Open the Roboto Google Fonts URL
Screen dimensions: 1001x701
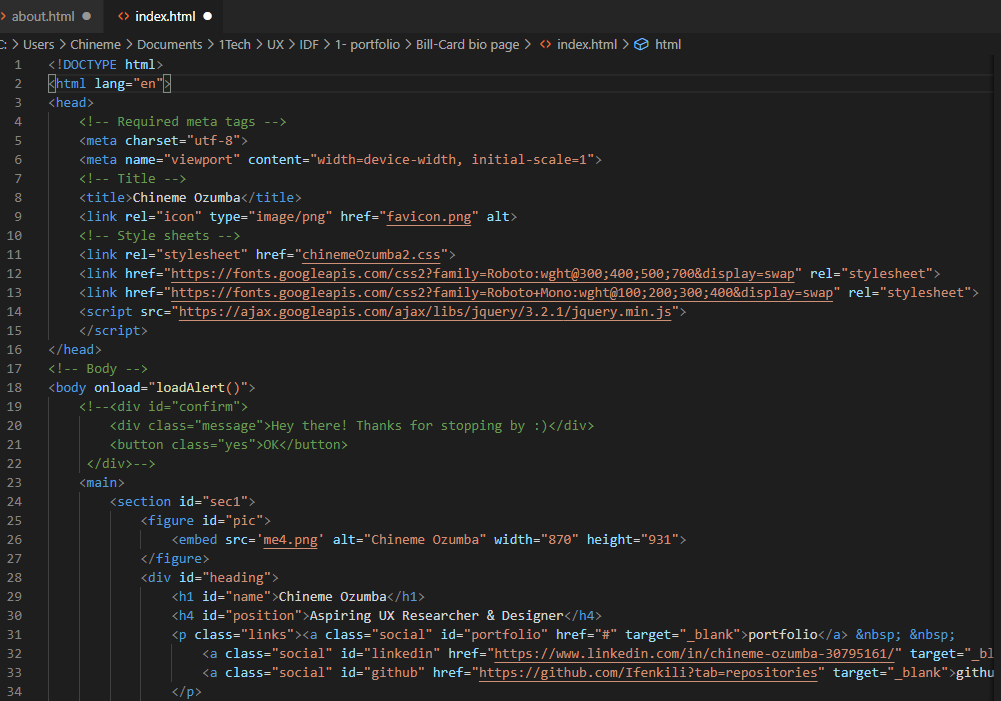pyautogui.click(x=483, y=274)
